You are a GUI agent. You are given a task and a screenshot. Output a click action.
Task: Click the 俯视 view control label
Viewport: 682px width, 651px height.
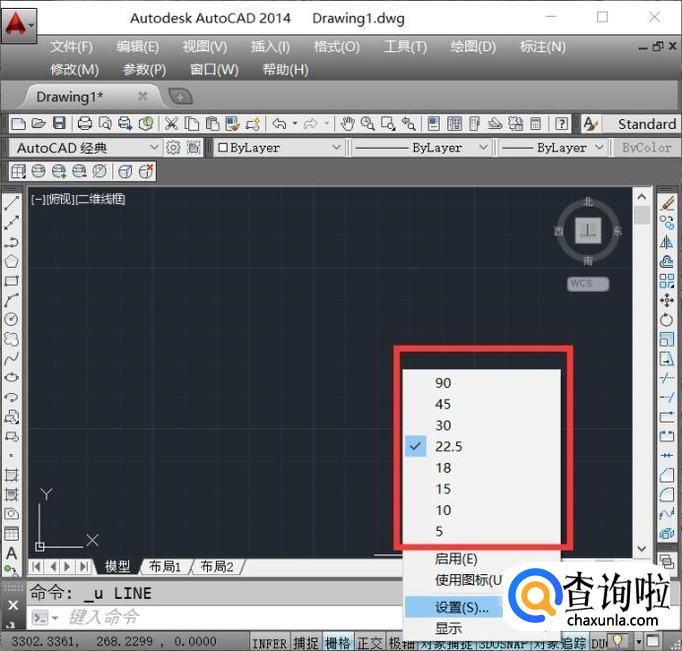(x=60, y=199)
